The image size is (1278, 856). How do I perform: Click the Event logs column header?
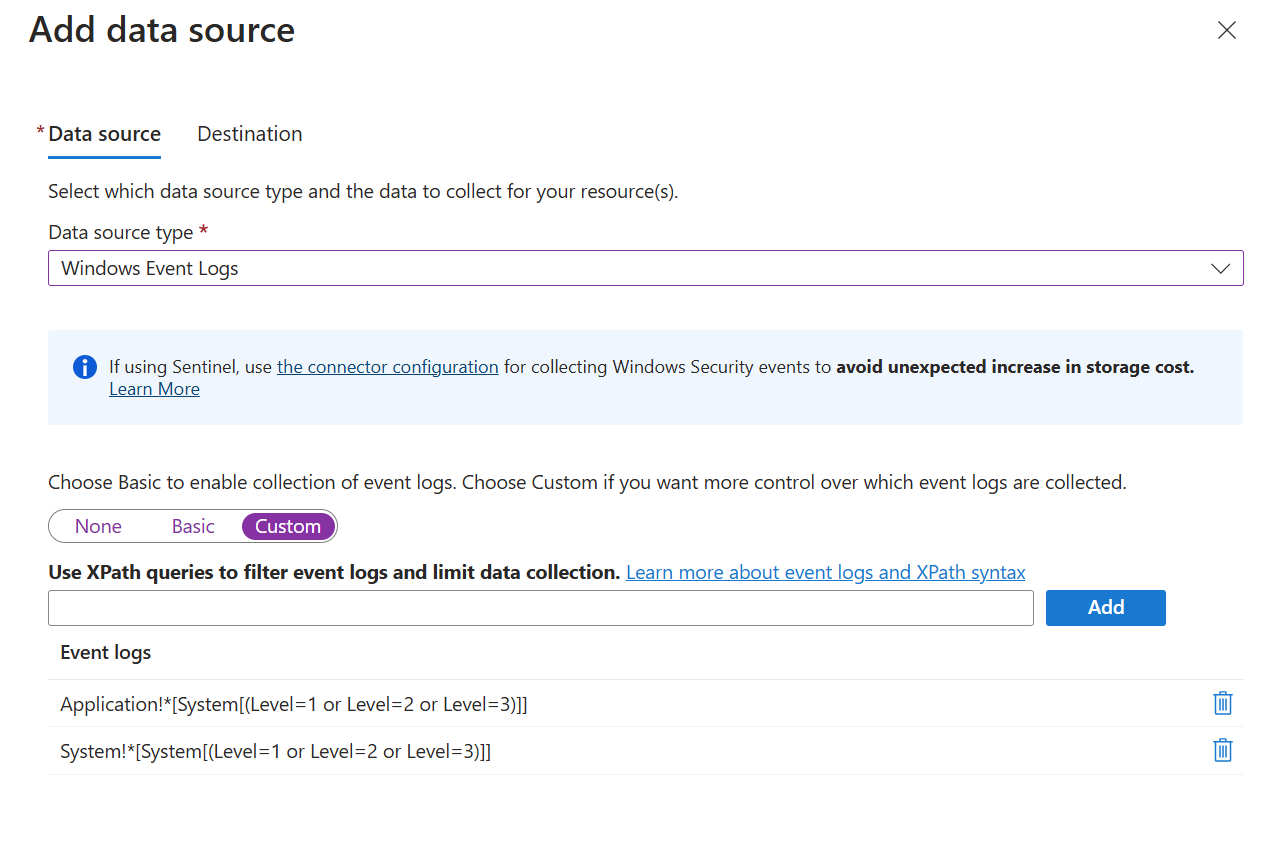coord(106,653)
